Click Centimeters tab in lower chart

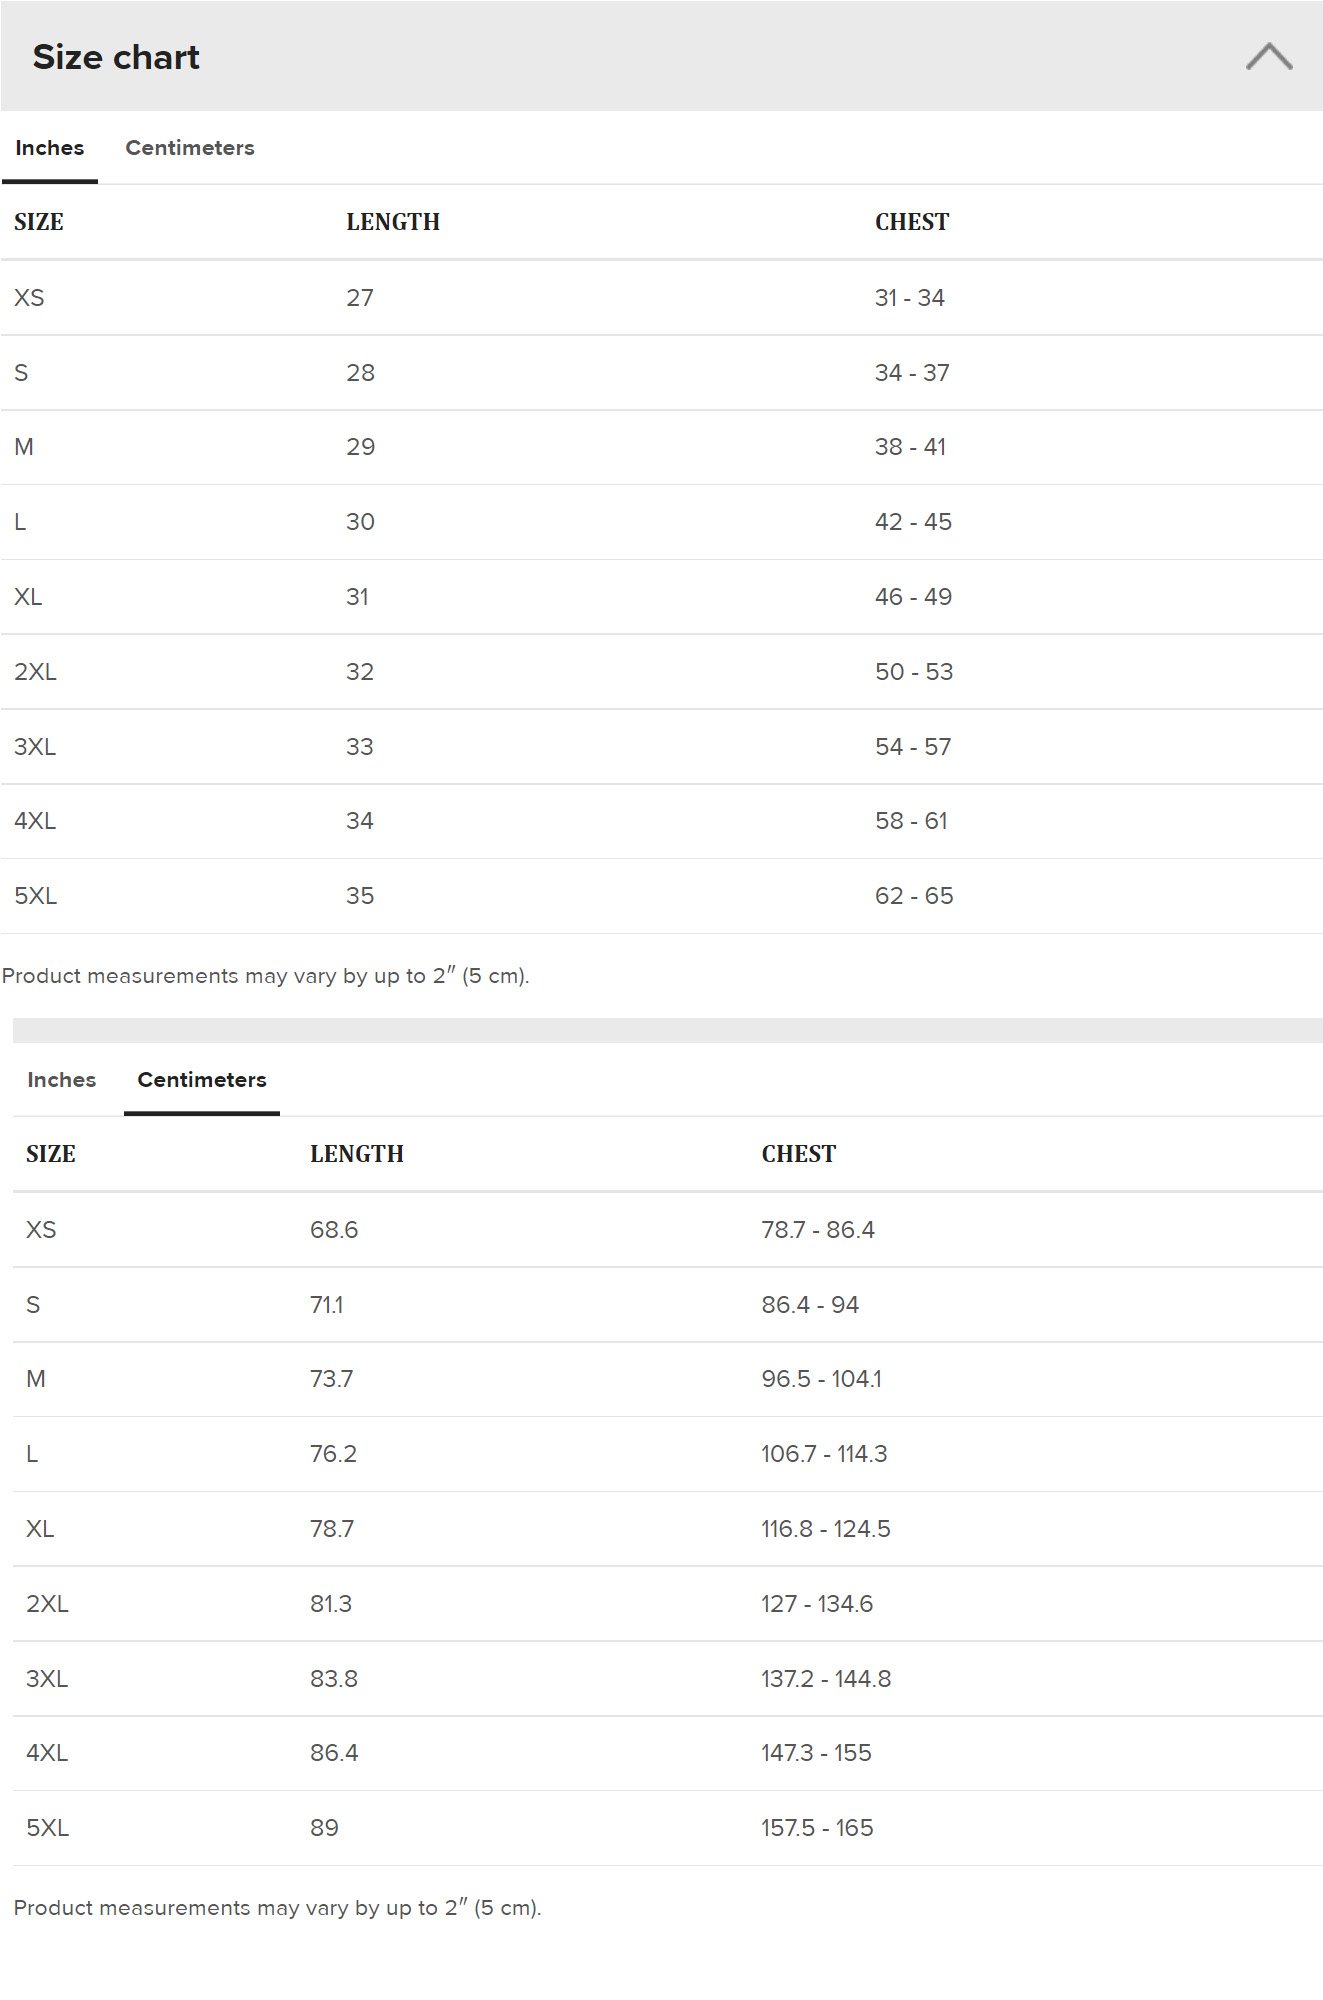pyautogui.click(x=202, y=1080)
